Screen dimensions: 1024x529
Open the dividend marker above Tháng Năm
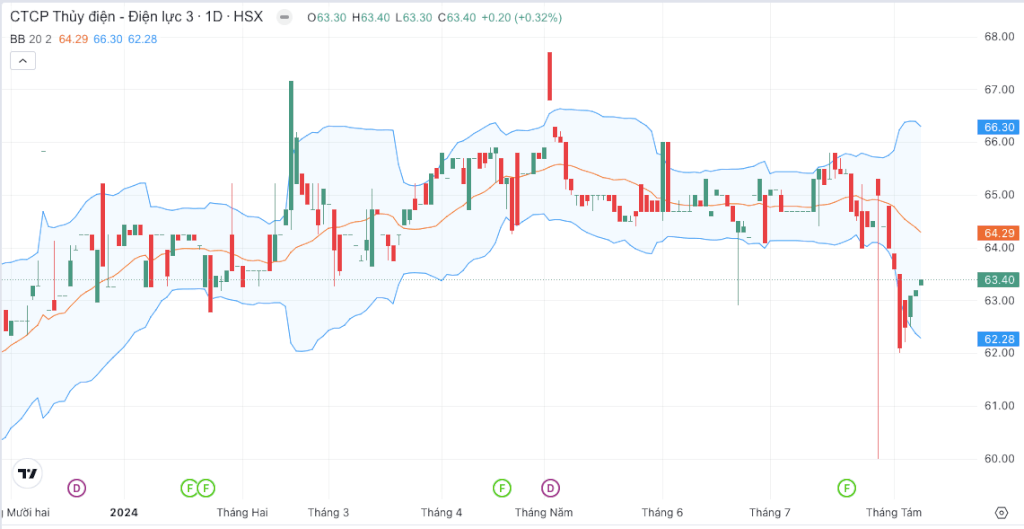(x=551, y=487)
